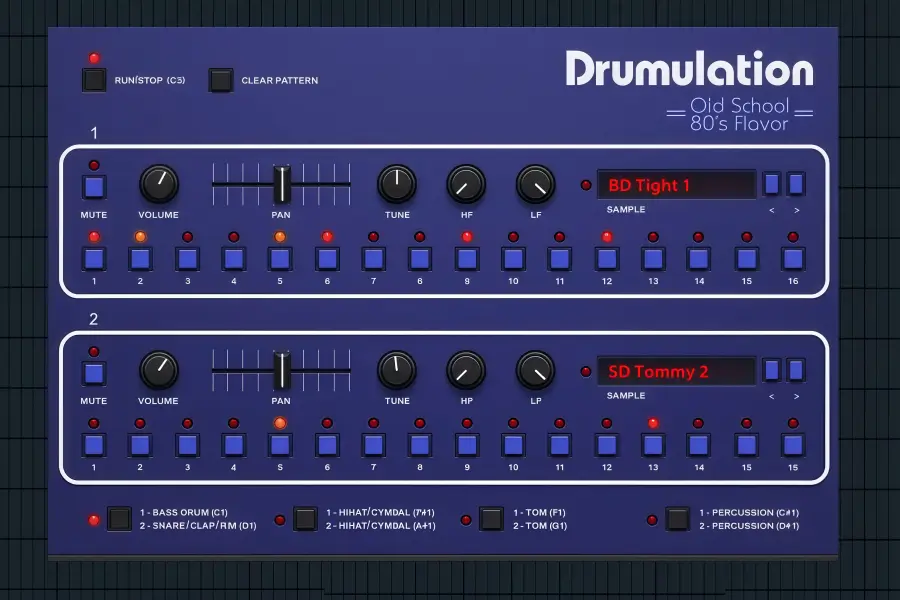Toggle step 9 in channel 2
Viewport: 900px width, 600px height.
pos(467,445)
